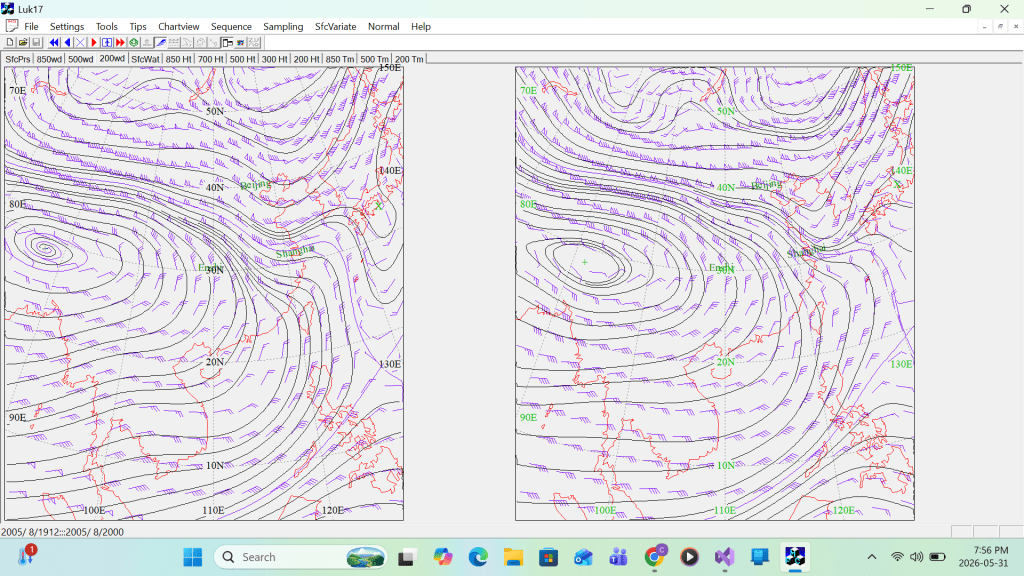Open the Tips menu

138,27
